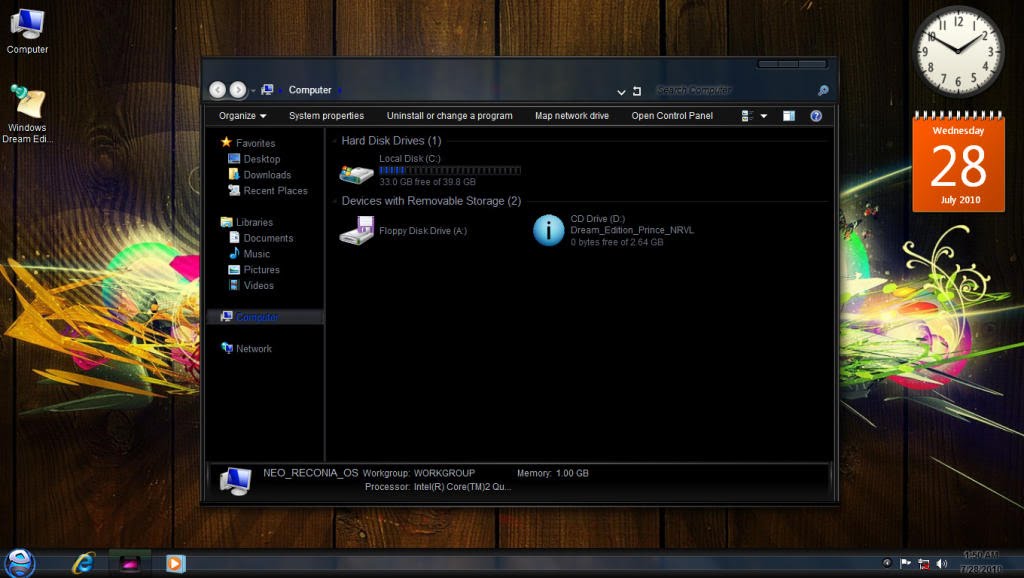Show the preview pane icon on the toolbar
The image size is (1024, 578).
(x=788, y=115)
